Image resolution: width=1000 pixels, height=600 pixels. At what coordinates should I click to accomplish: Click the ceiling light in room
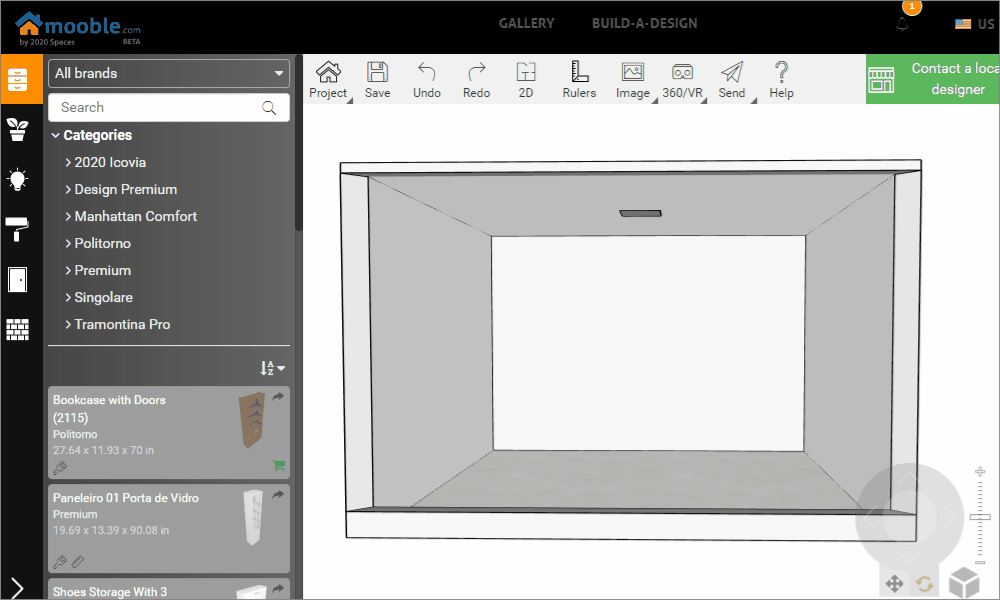coord(640,213)
